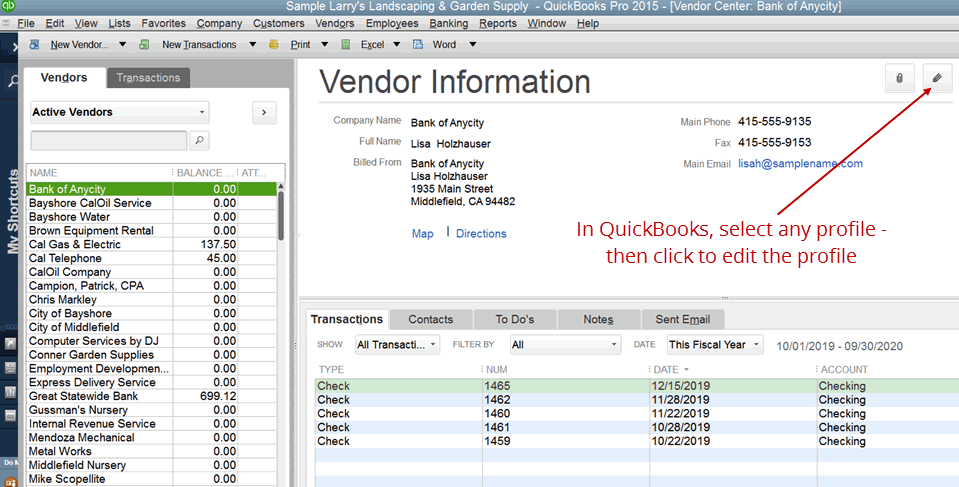Switch to the Contacts tab
959x487 pixels.
click(x=431, y=319)
